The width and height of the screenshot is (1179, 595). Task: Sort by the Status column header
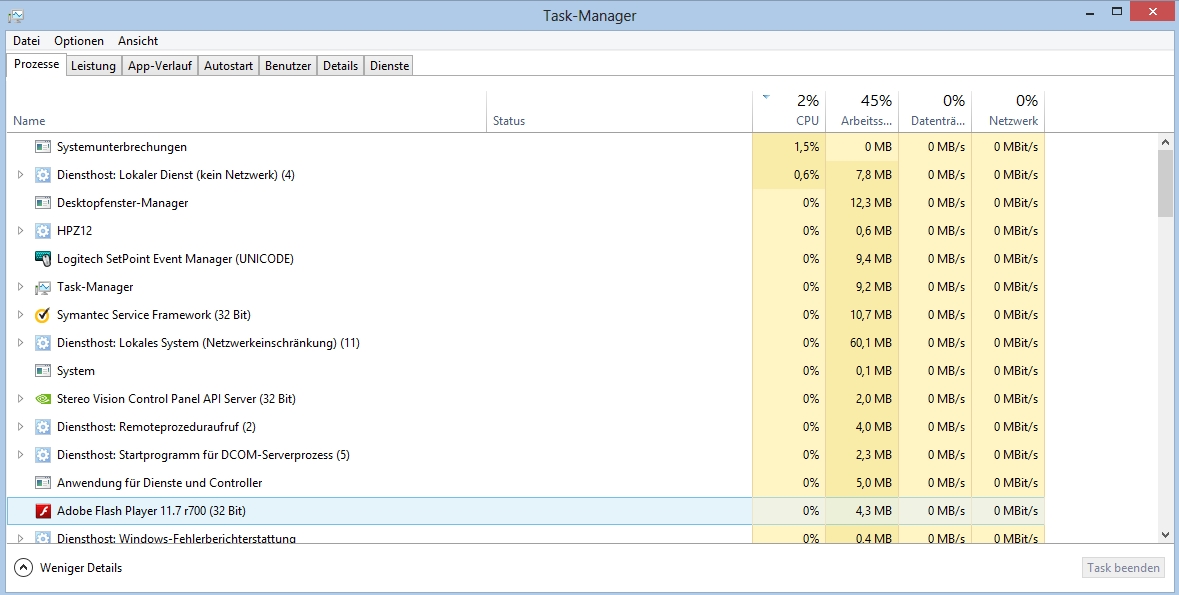point(620,111)
